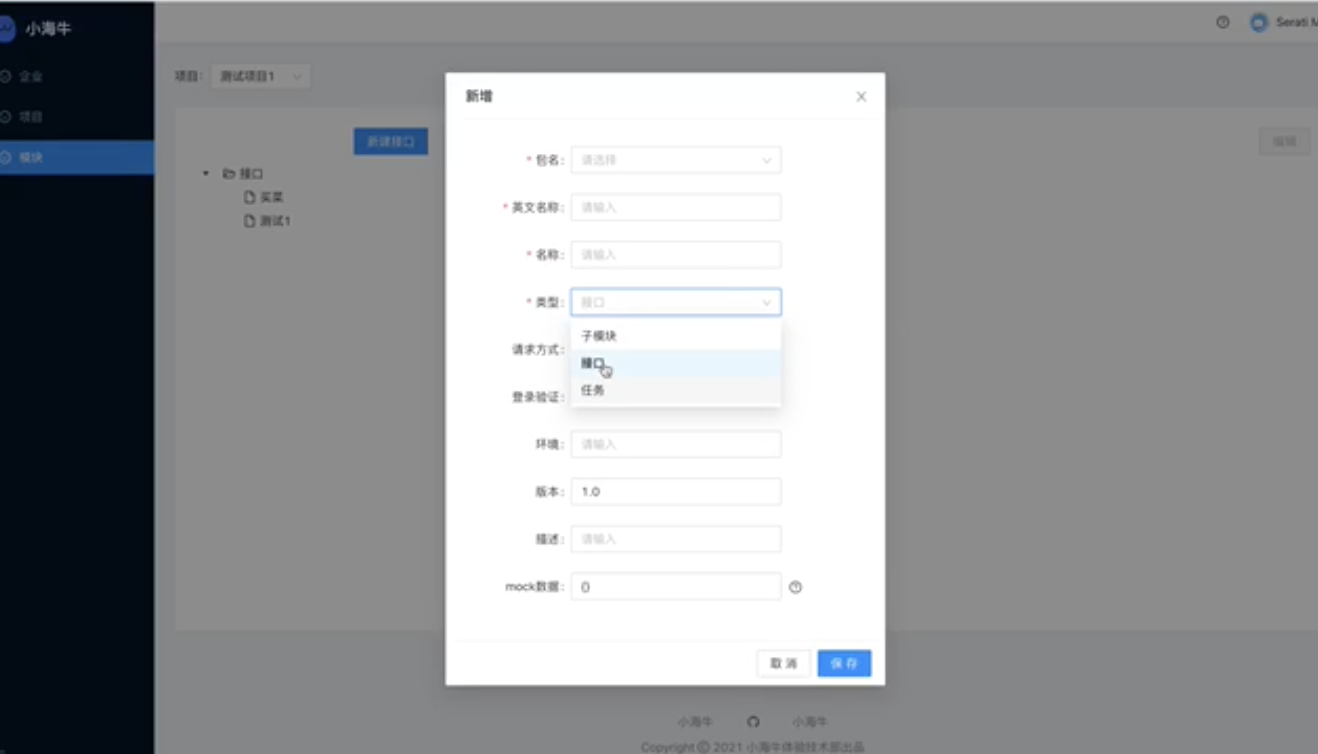Focus the 描述 input field
This screenshot has width=1318, height=754.
pyautogui.click(x=676, y=539)
